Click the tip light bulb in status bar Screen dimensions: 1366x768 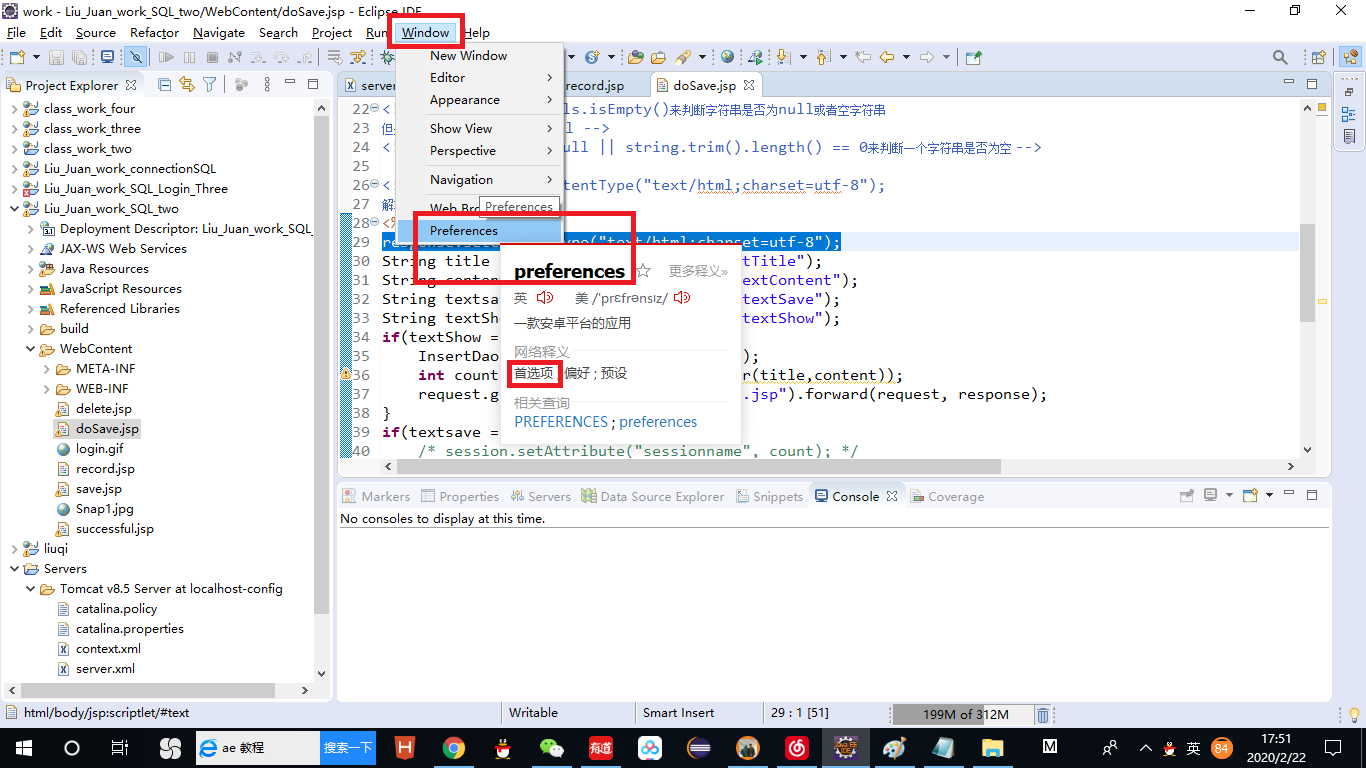(1354, 714)
